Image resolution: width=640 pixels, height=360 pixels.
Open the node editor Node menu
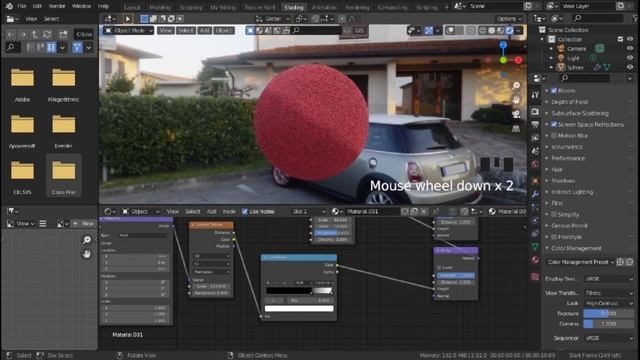click(229, 211)
